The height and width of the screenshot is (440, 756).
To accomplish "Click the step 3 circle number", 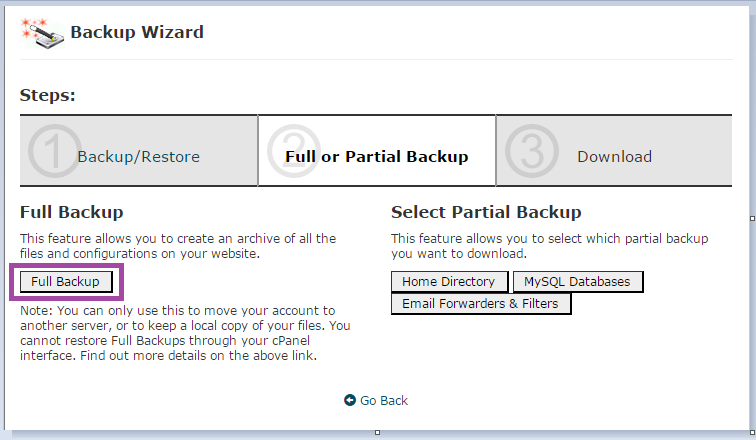I will 532,151.
